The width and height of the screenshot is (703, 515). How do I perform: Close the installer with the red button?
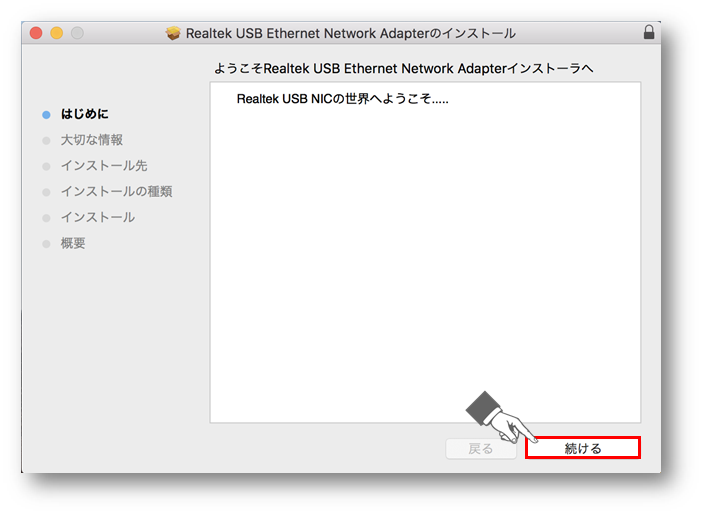(x=36, y=33)
